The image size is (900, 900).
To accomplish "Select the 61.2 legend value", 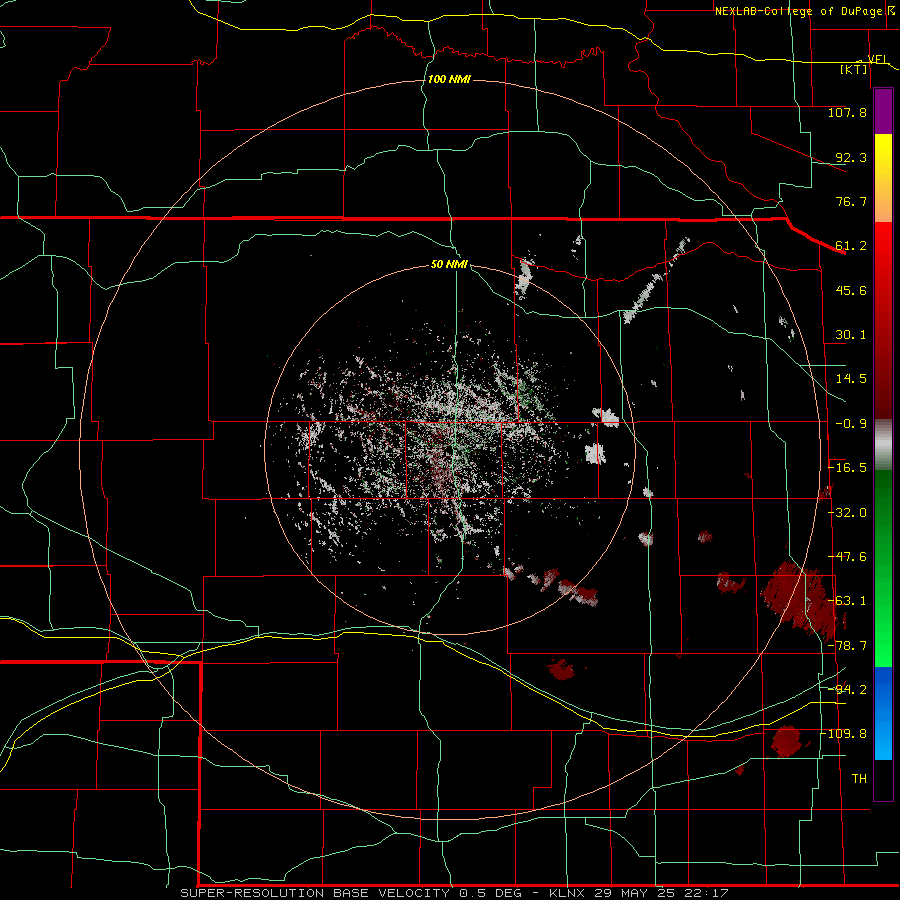I will (851, 246).
